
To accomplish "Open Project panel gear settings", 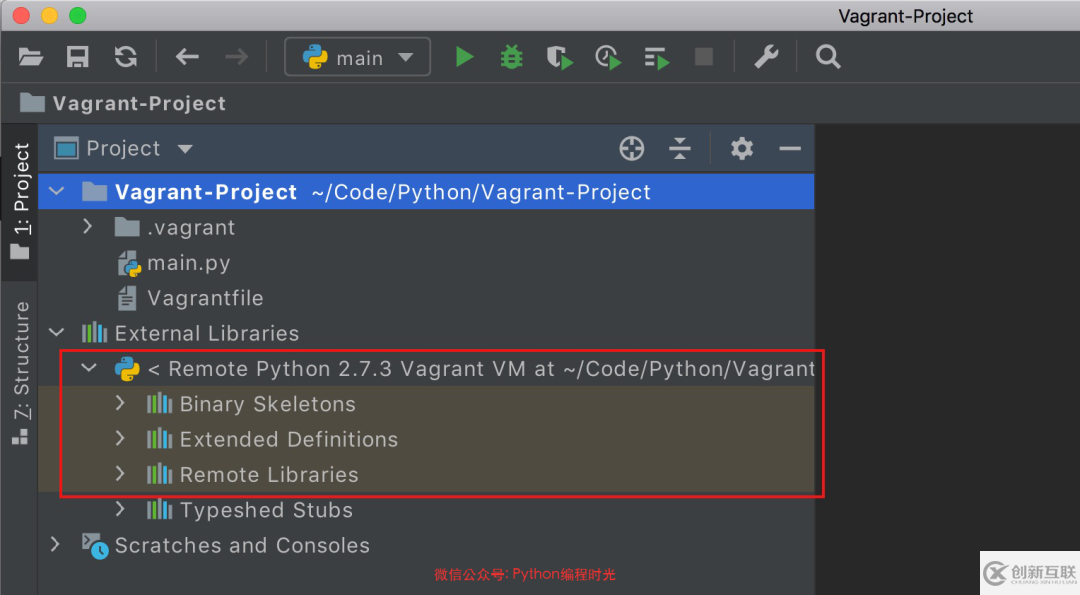I will click(741, 149).
